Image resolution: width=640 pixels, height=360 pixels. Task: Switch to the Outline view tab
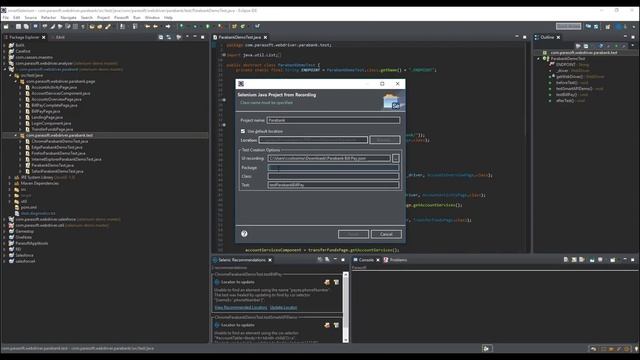pos(547,37)
